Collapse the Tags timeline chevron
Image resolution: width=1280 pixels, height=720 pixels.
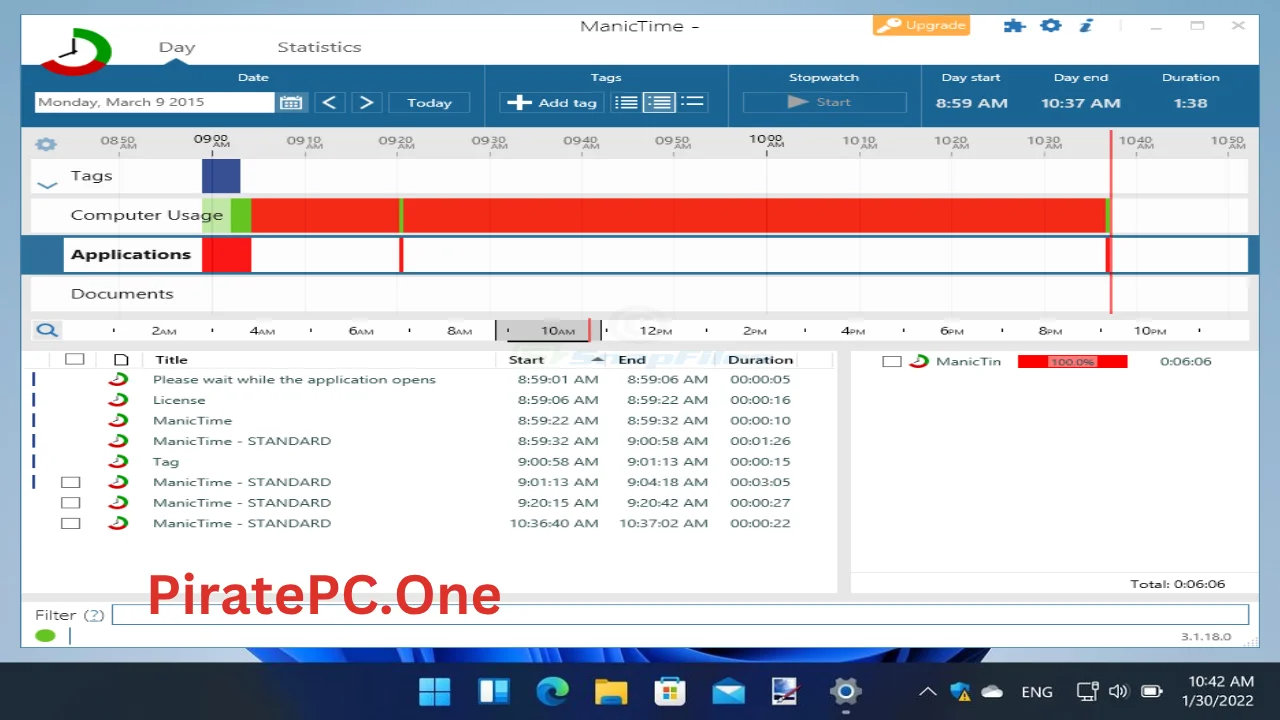[x=47, y=185]
